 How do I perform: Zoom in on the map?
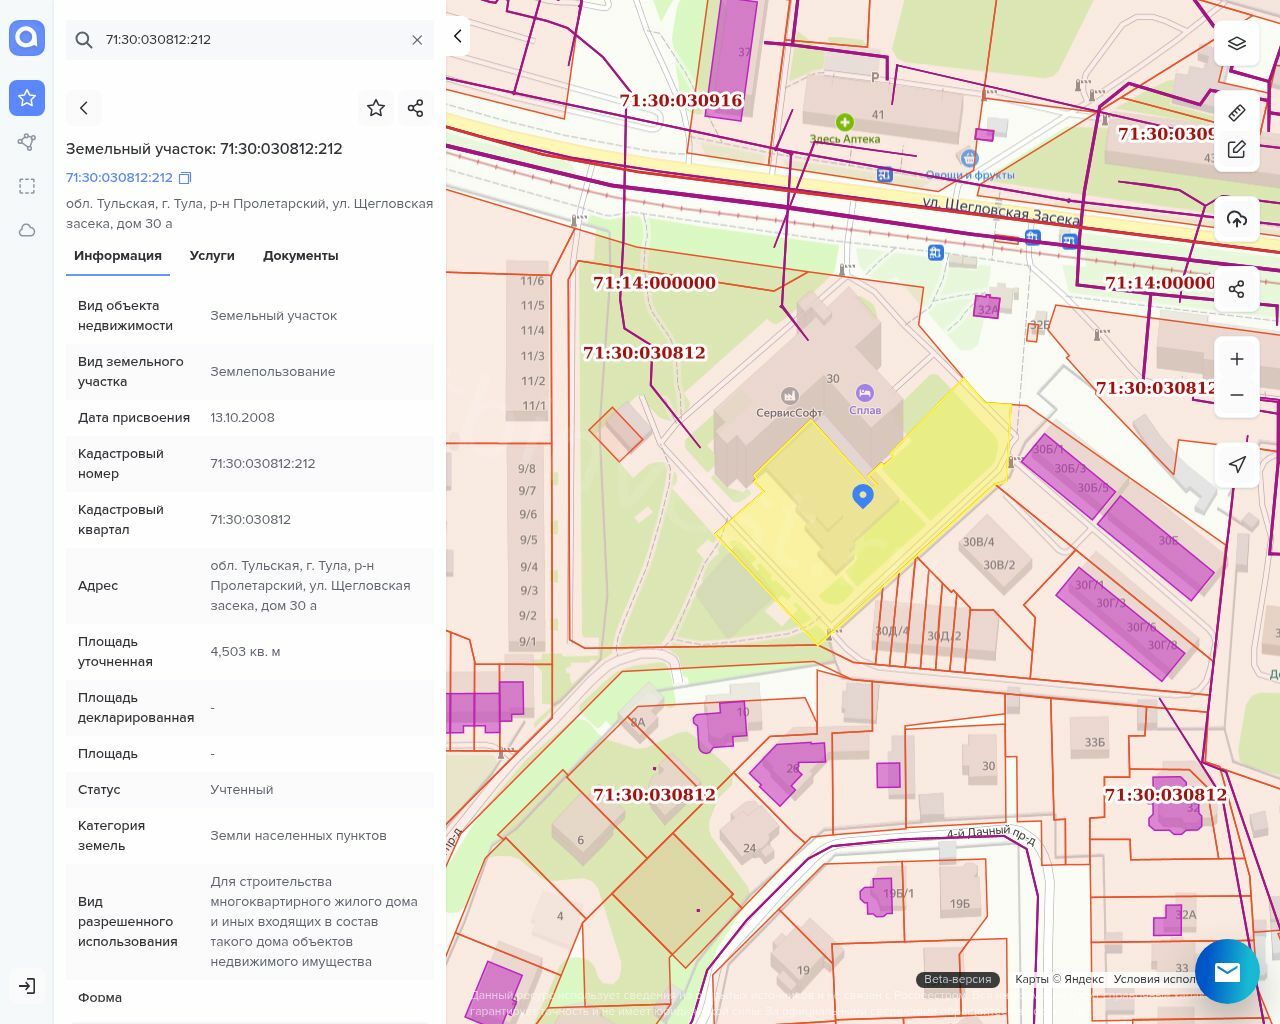[x=1236, y=359]
